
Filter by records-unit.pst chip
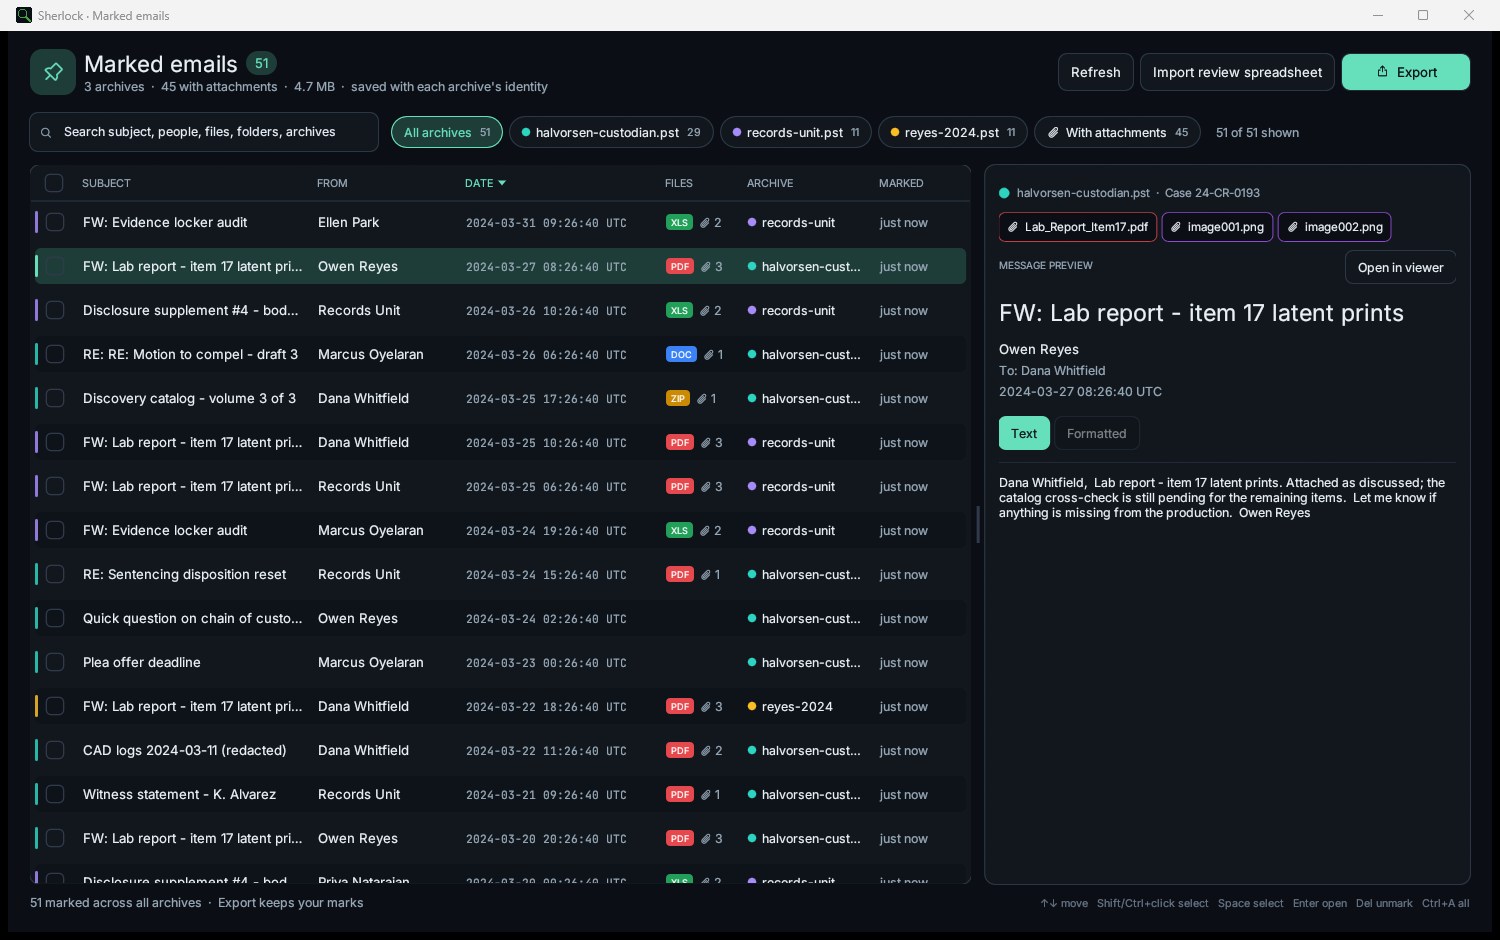796,132
